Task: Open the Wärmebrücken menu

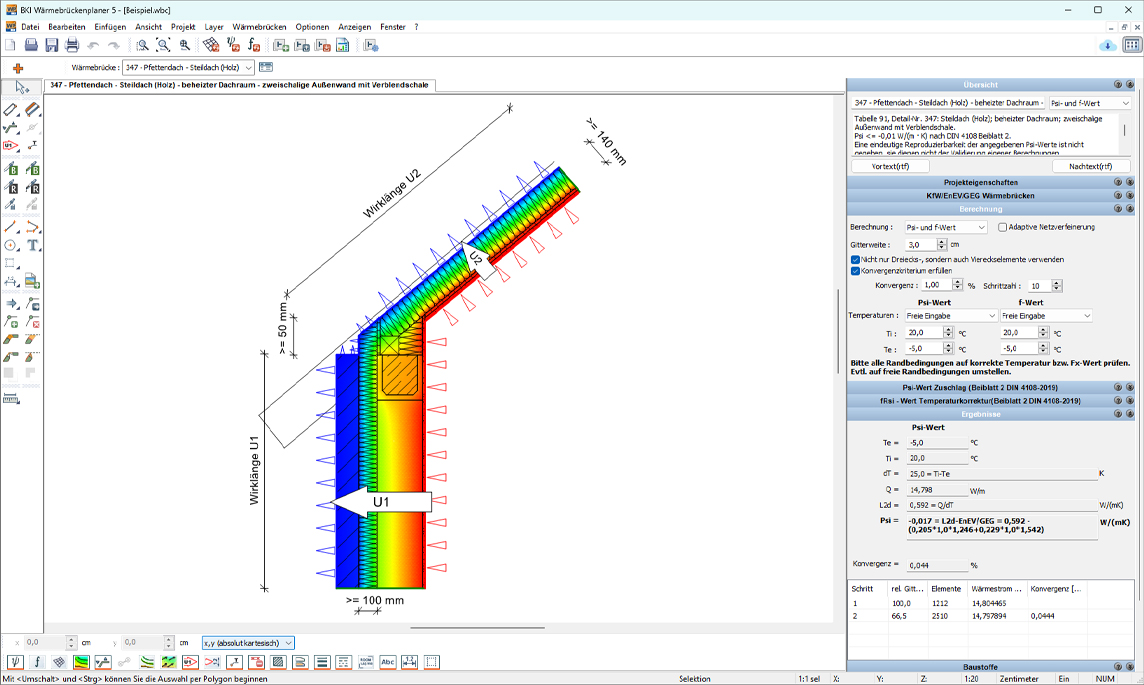Action: tap(259, 27)
